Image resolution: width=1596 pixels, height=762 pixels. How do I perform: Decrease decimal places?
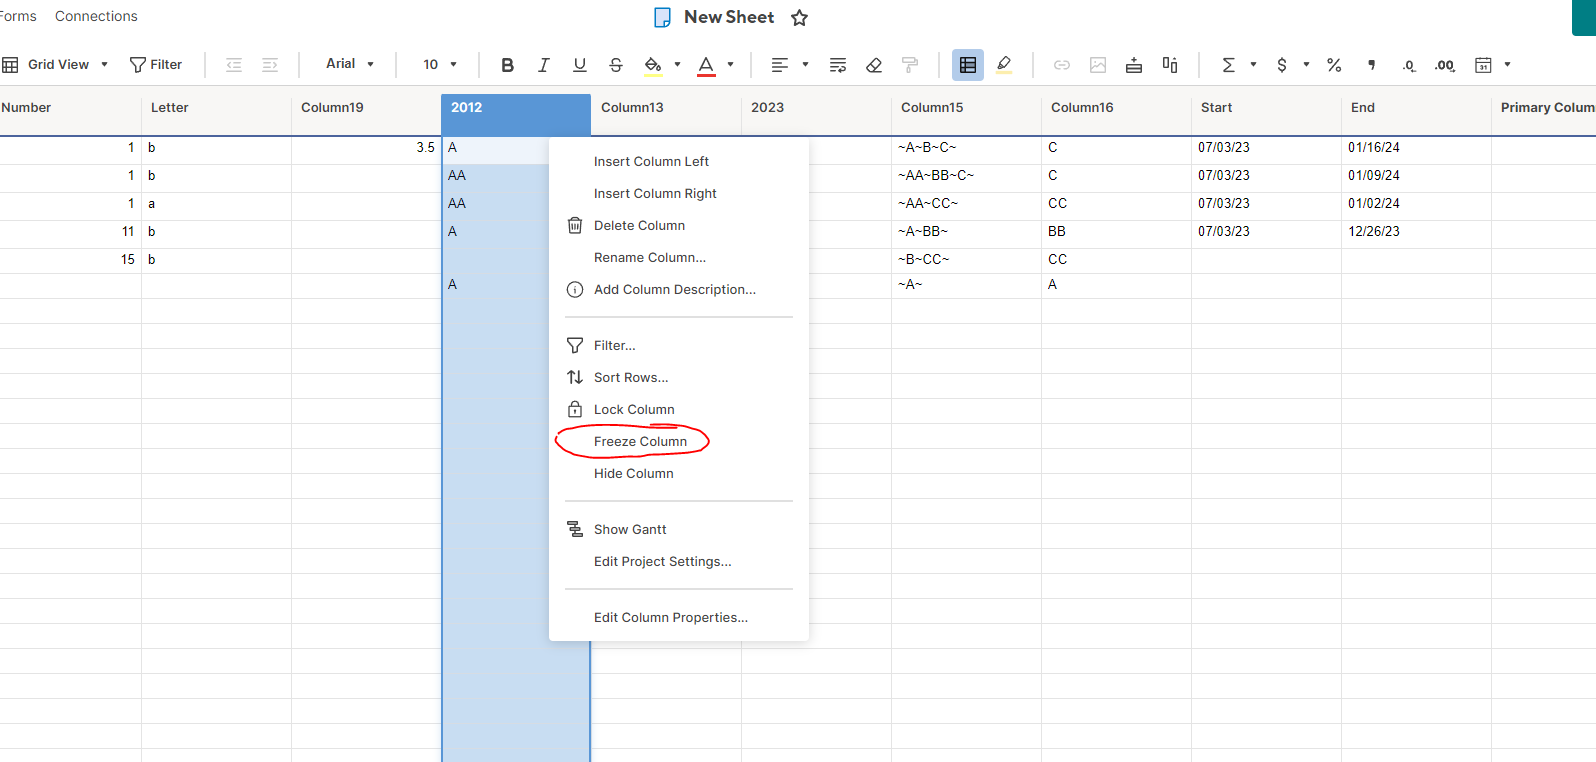pos(1409,65)
